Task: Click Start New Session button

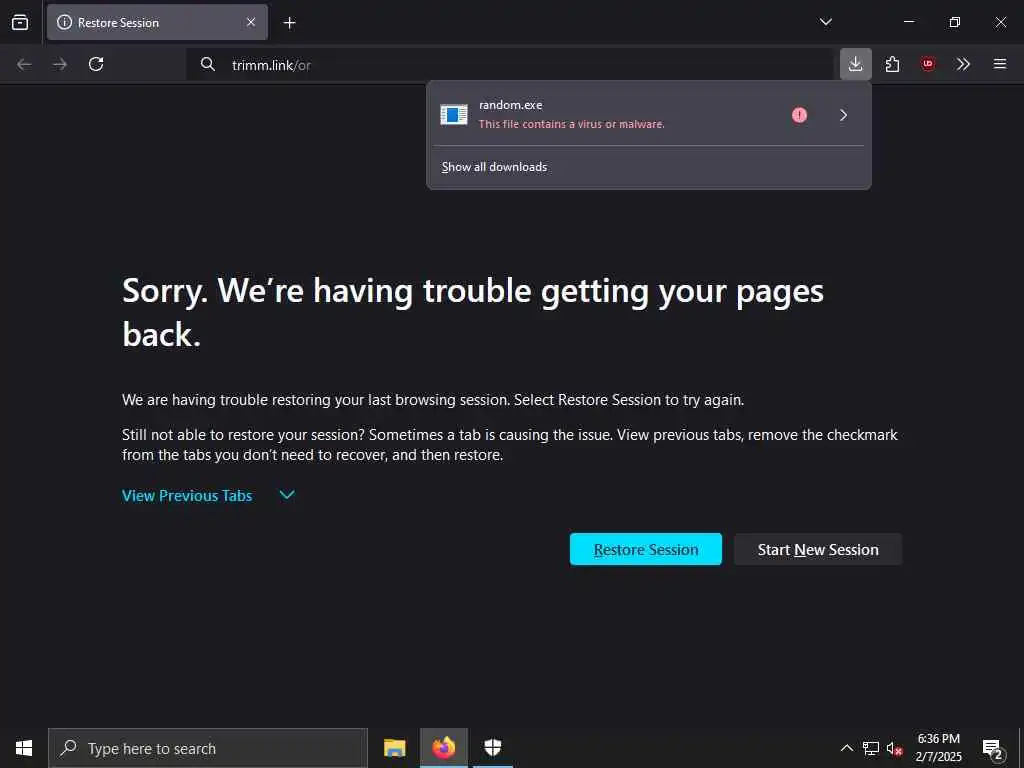Action: coord(818,549)
